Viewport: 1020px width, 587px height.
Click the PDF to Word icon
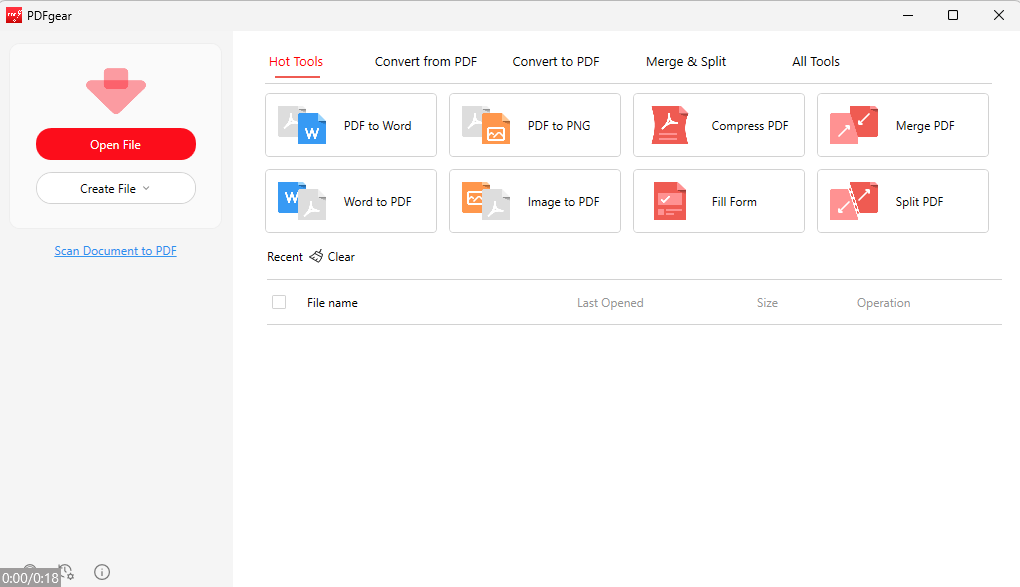tap(302, 125)
